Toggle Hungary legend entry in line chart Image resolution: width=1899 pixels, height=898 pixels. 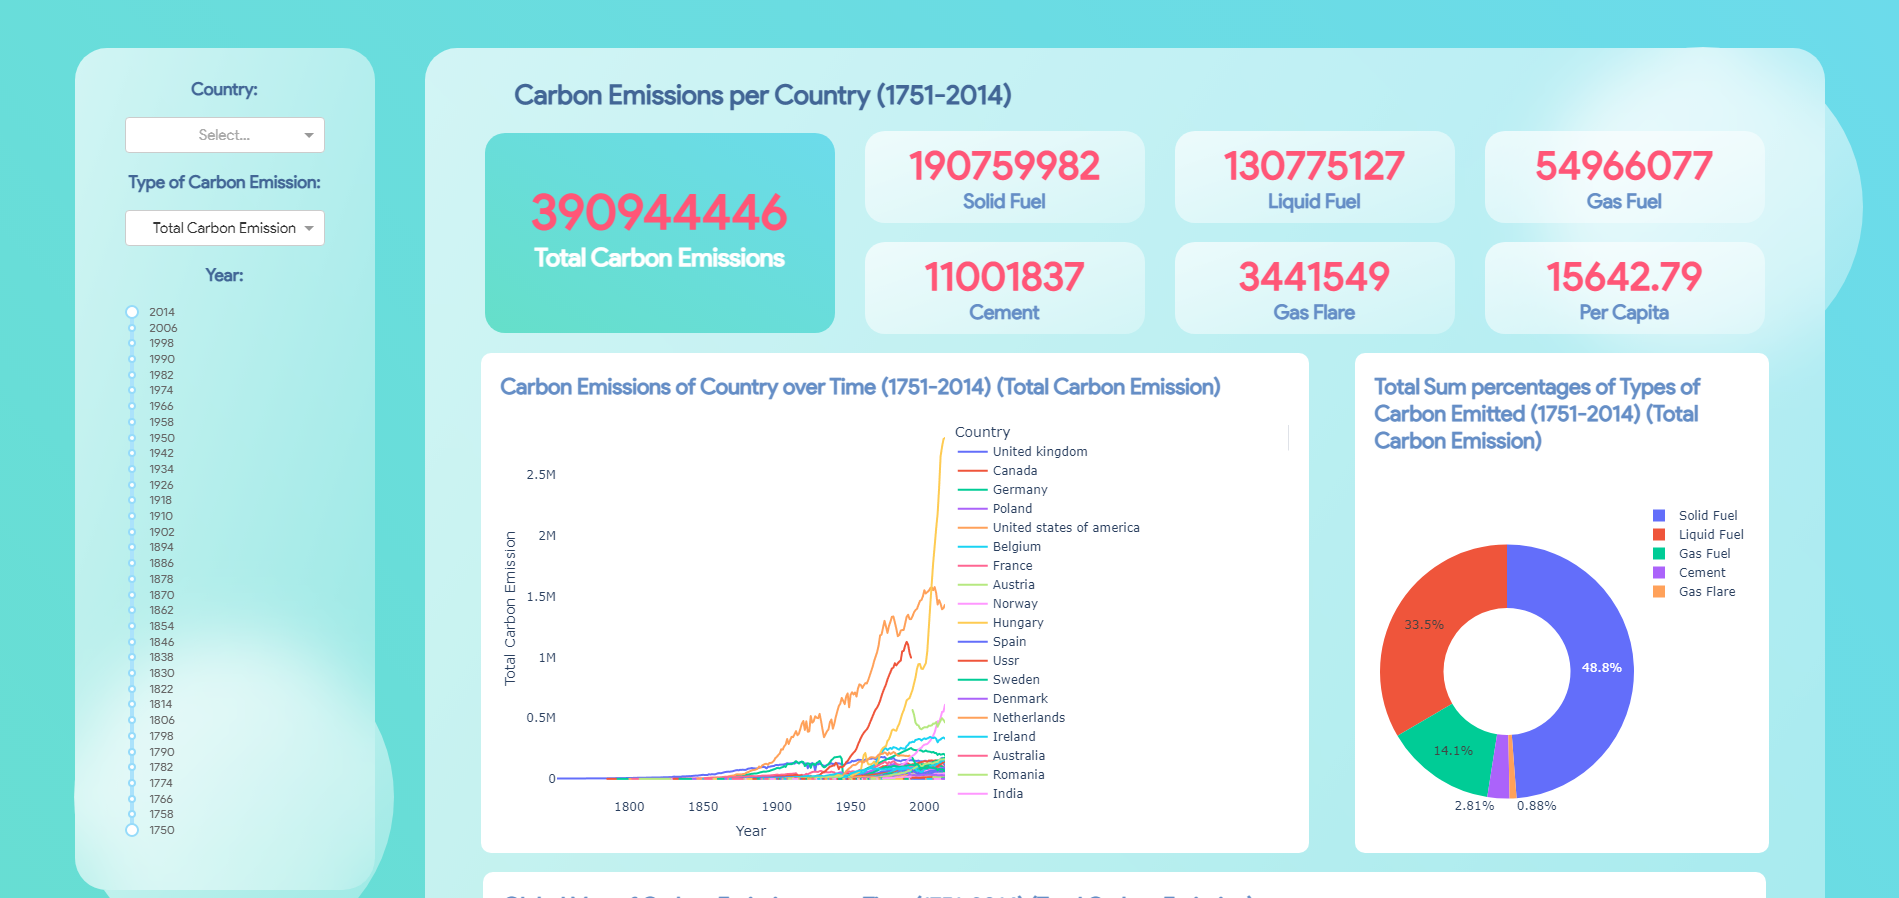1000,623
